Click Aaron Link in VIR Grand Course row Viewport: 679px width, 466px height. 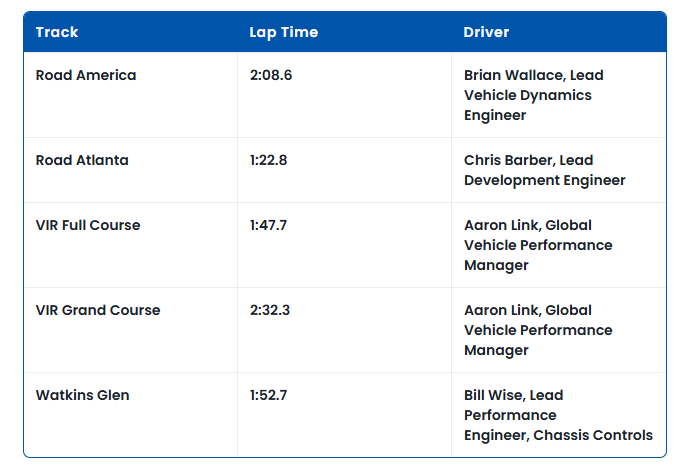[x=500, y=310]
